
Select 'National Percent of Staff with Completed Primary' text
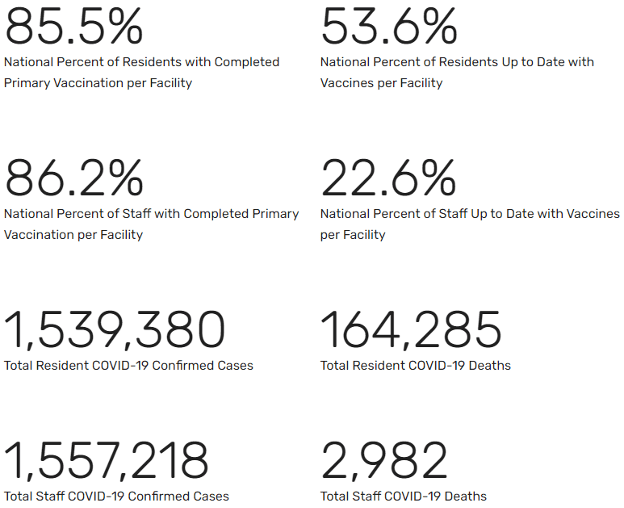point(151,214)
